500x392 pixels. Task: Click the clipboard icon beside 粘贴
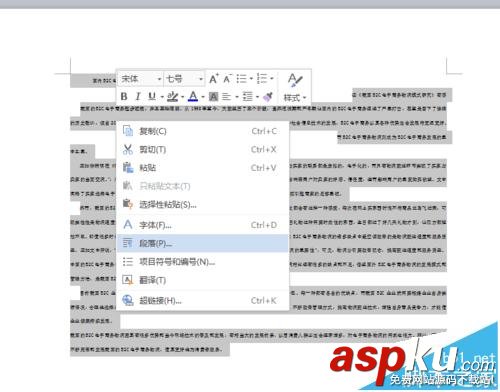(128, 167)
